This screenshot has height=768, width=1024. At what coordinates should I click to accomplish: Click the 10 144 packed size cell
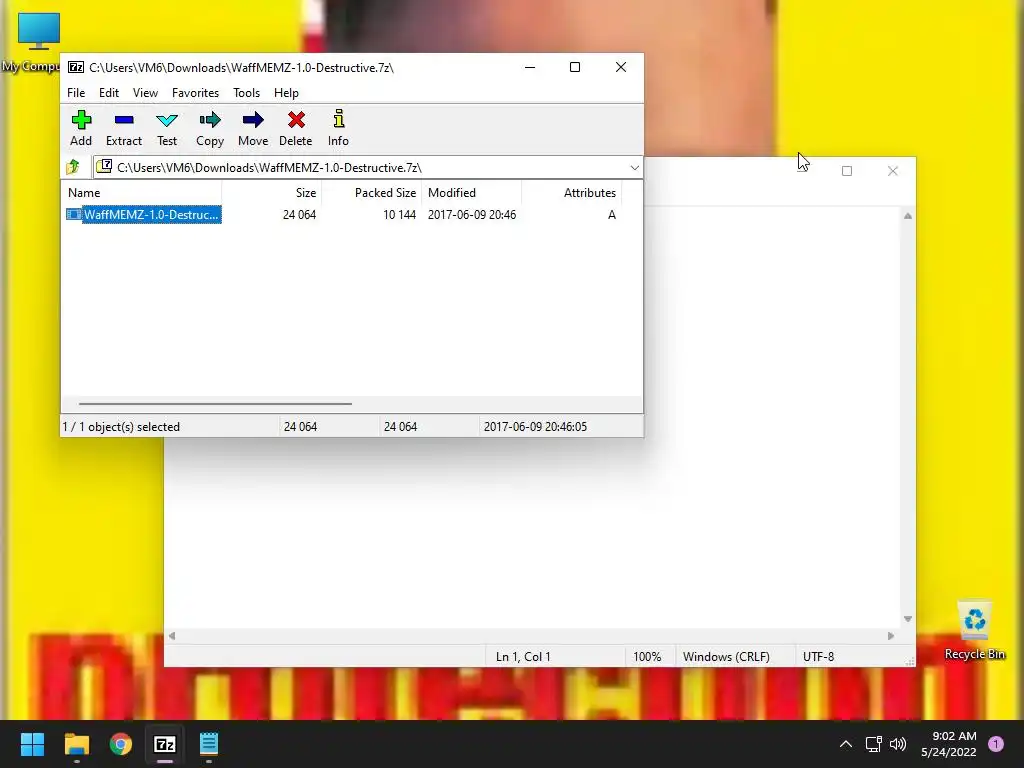(399, 214)
